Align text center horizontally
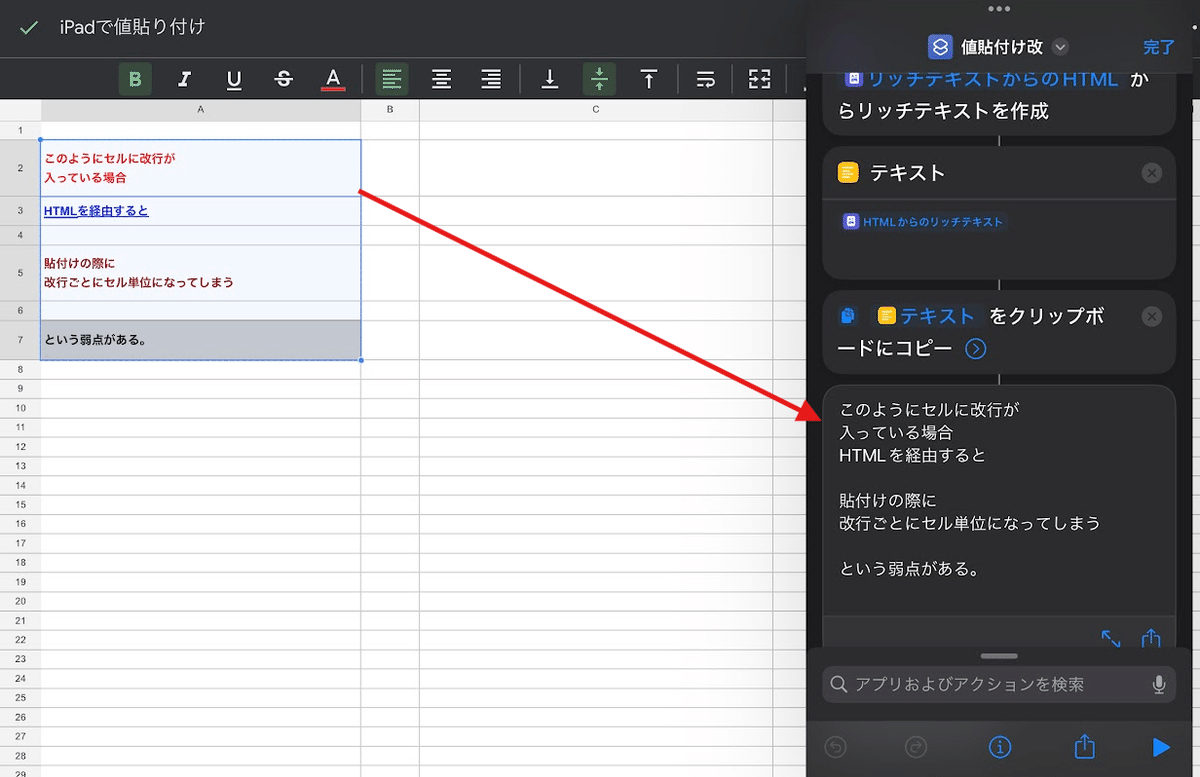The width and height of the screenshot is (1200, 777). coord(441,79)
